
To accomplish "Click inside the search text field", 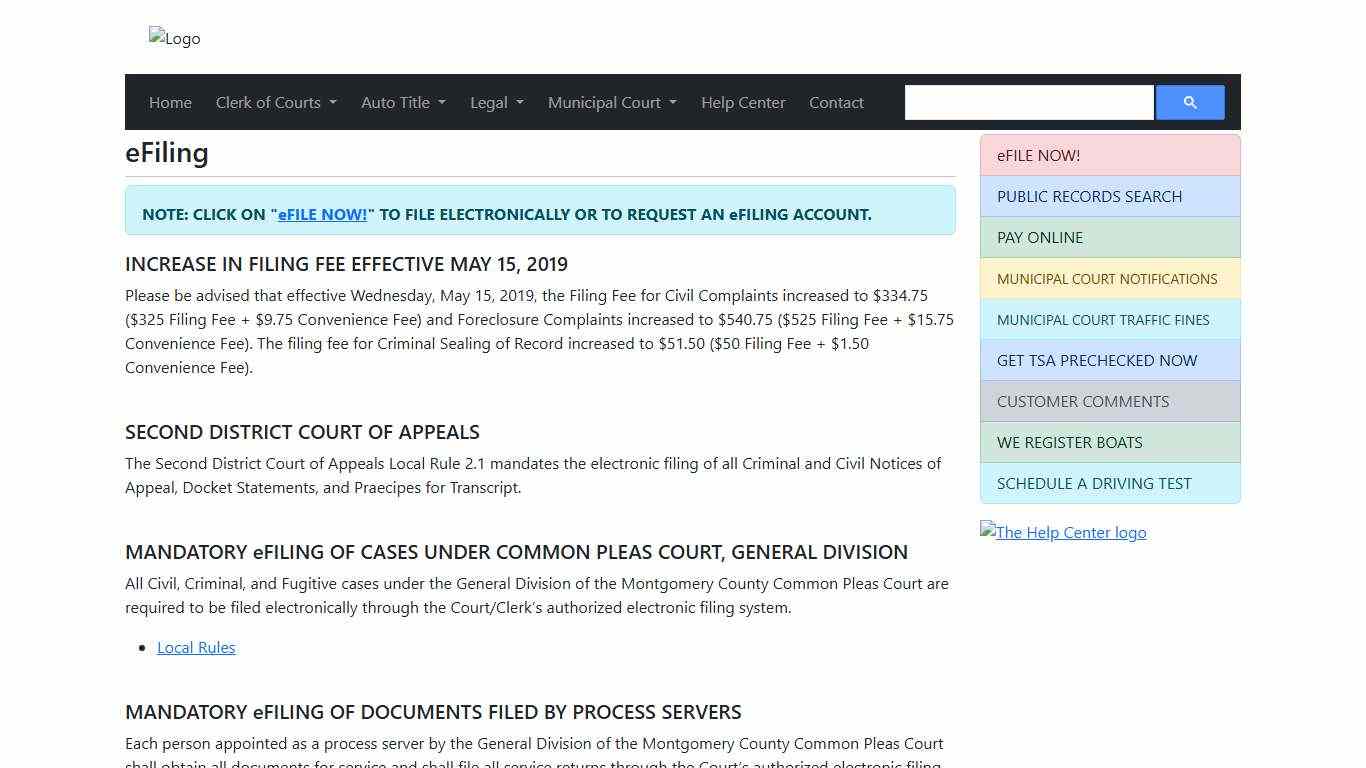I will click(x=1028, y=102).
